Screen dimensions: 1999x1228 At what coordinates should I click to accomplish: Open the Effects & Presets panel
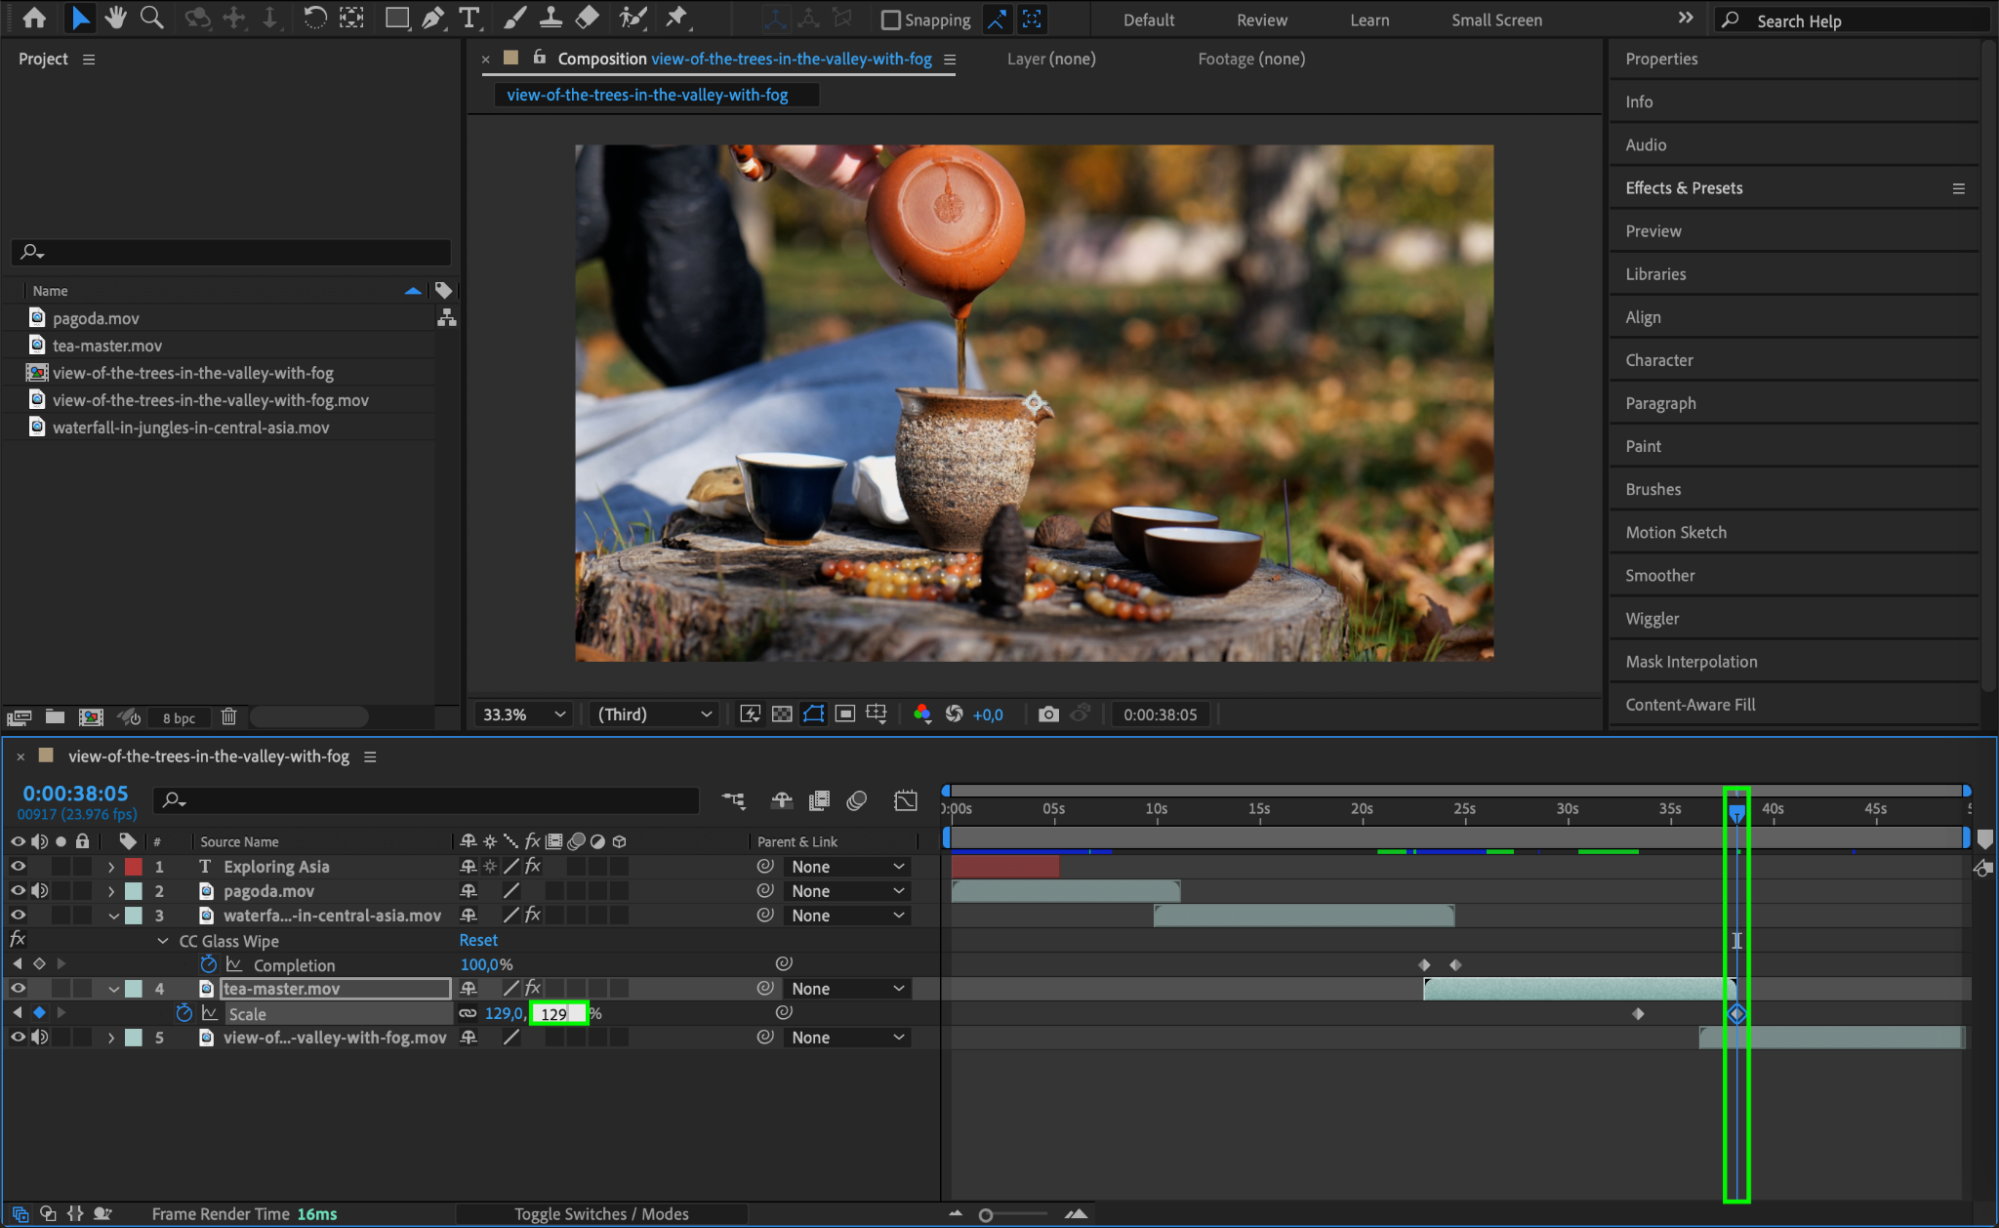tap(1684, 188)
